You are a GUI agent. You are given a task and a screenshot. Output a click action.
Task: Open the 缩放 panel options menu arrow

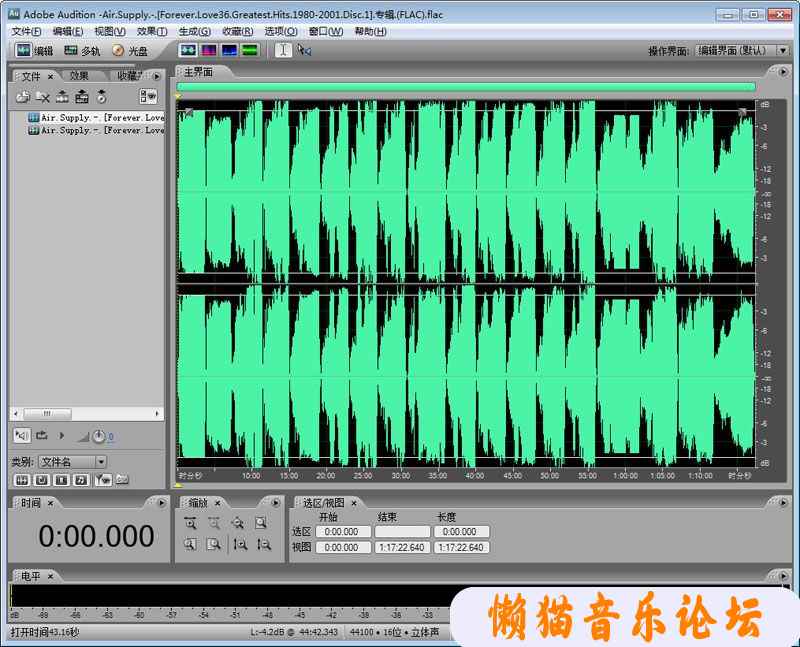[x=276, y=503]
